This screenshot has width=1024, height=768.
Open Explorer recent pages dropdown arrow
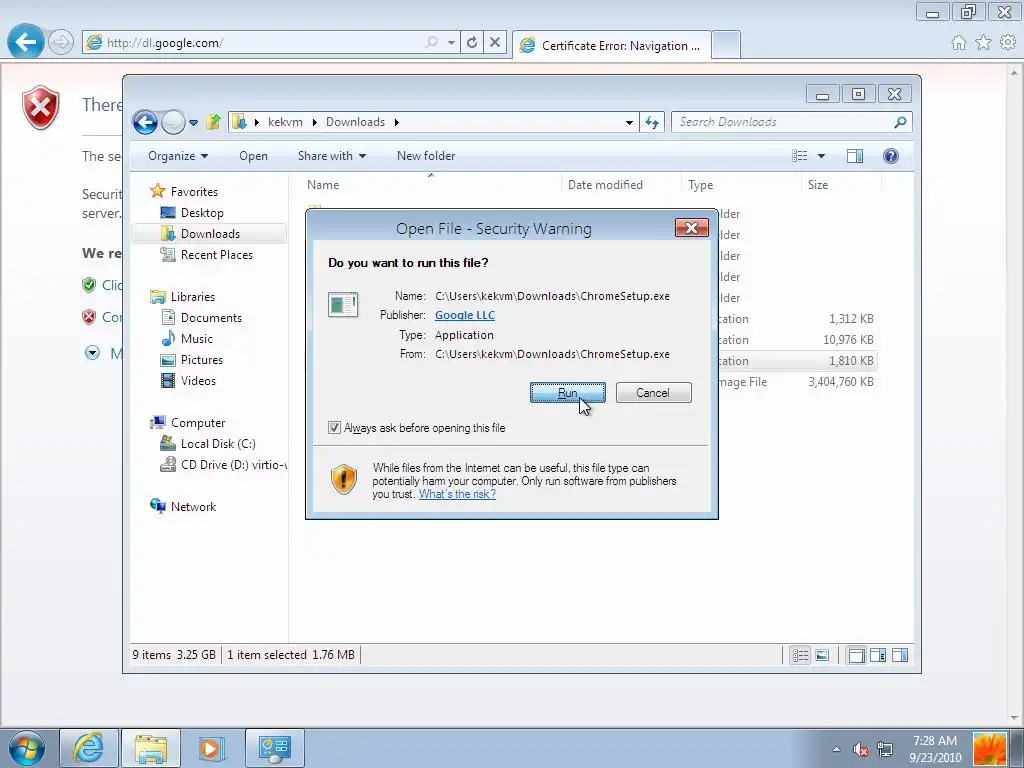pos(193,122)
